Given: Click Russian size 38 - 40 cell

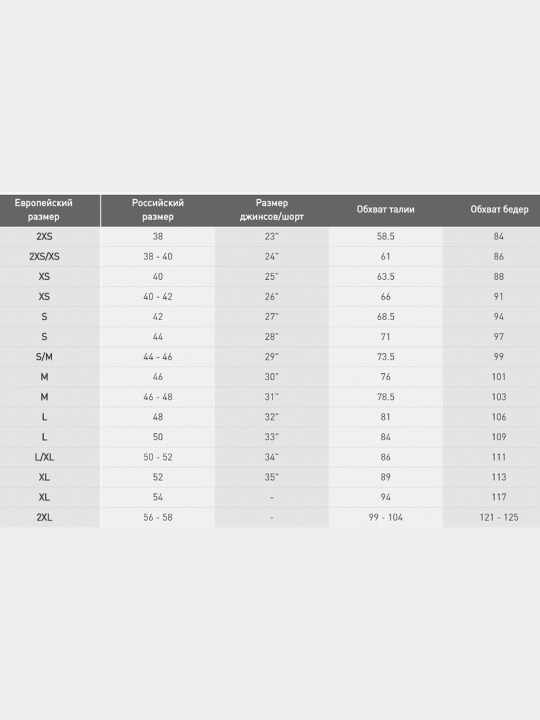Looking at the screenshot, I should pos(158,257).
